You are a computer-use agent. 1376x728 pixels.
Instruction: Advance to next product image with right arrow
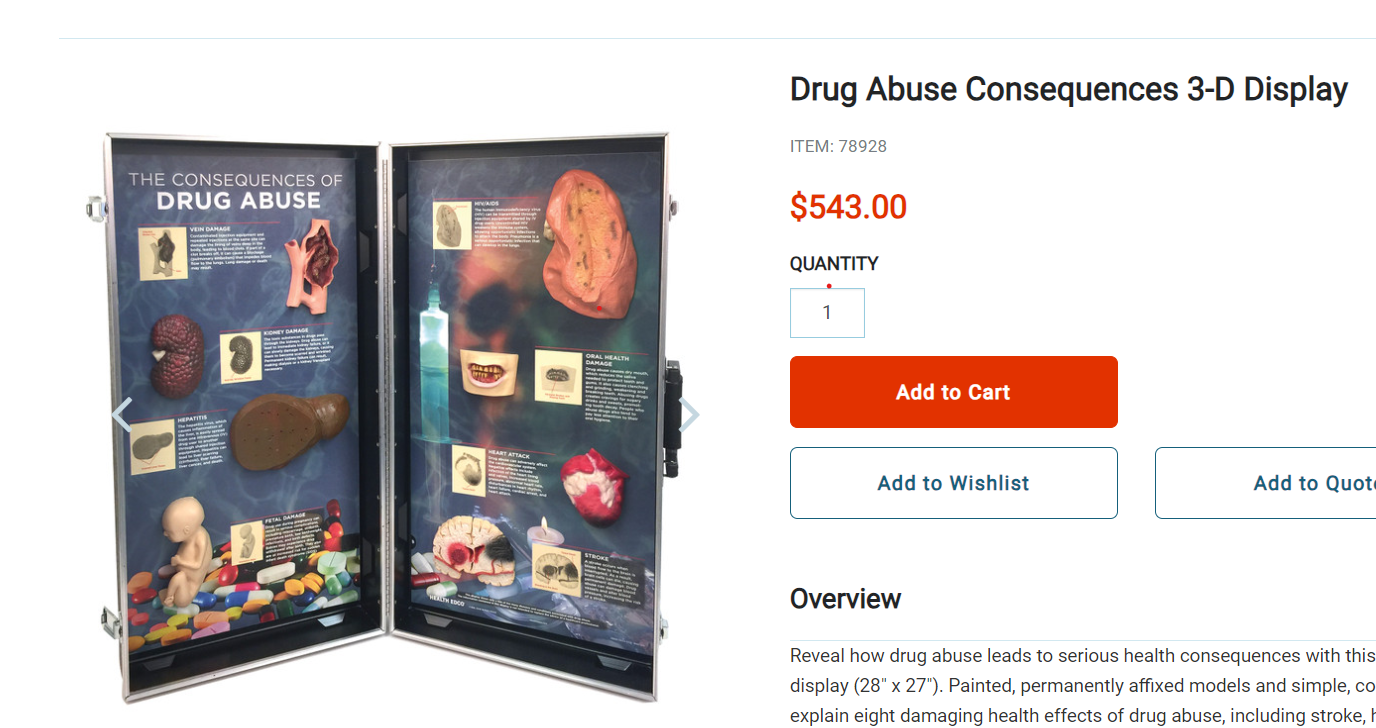click(689, 415)
